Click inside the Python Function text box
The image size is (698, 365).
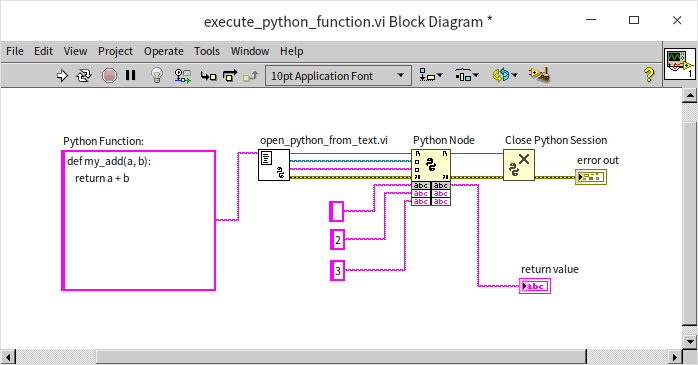(x=138, y=221)
